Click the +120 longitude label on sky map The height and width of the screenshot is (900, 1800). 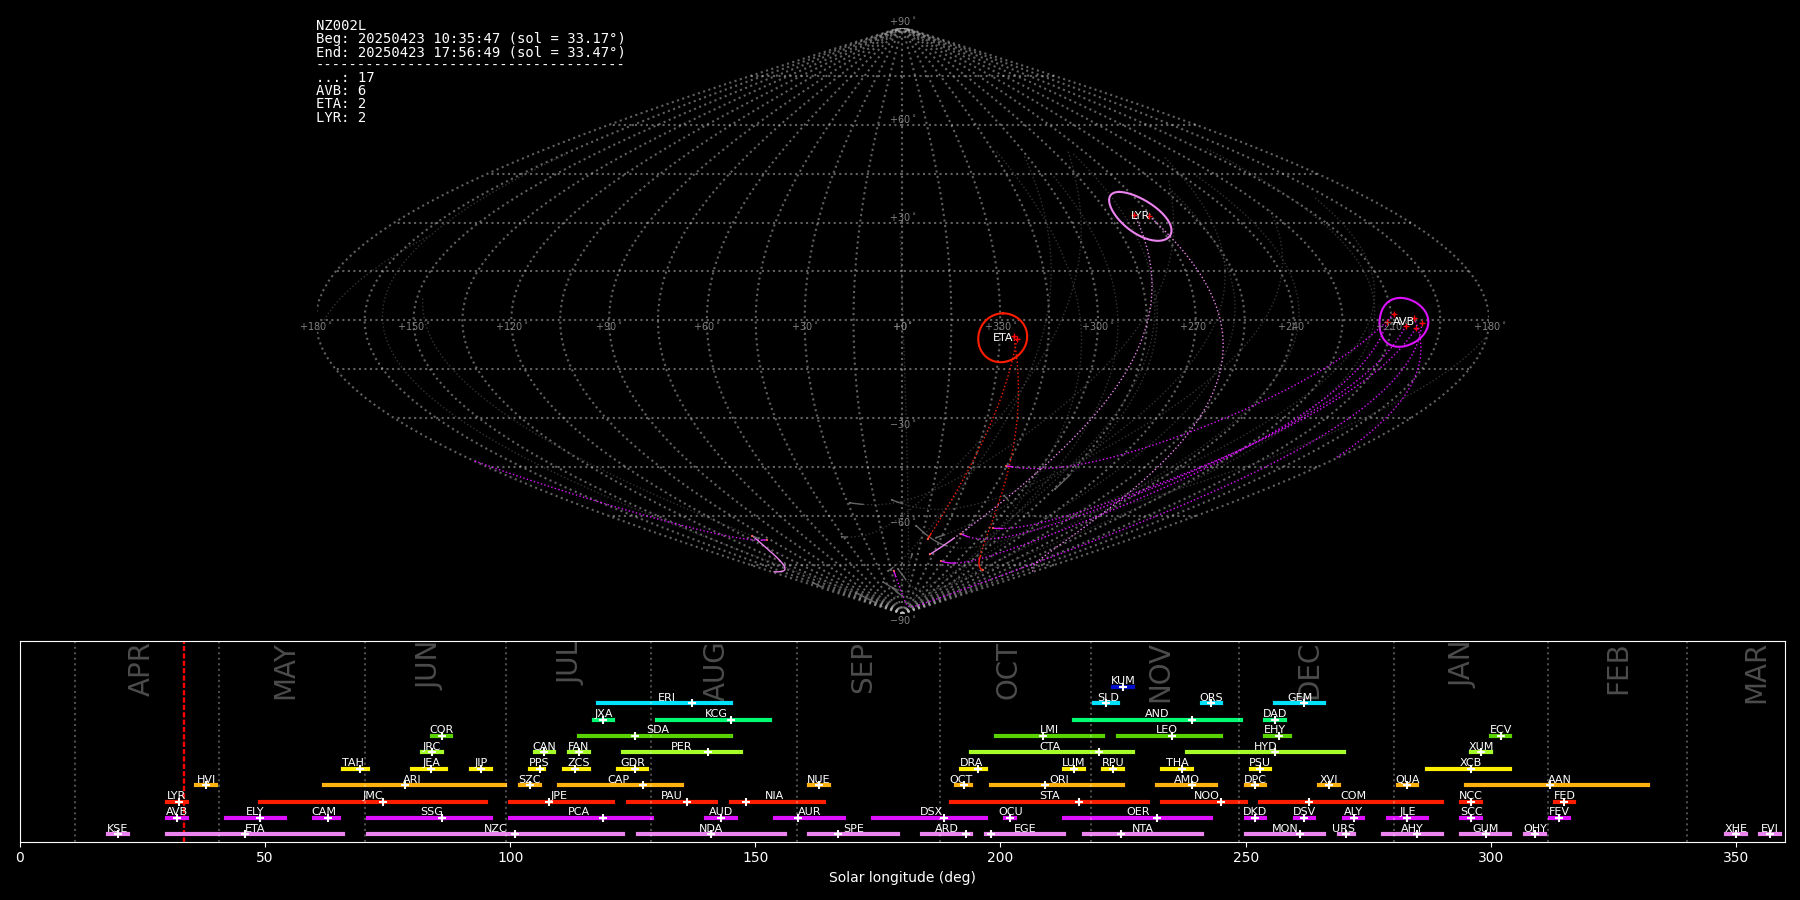pyautogui.click(x=509, y=327)
